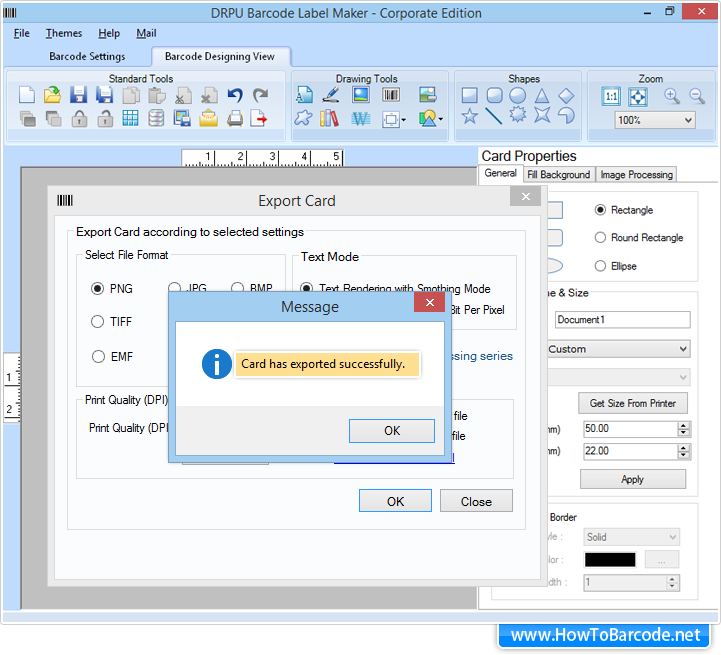721x655 pixels.
Task: Select the Barcode drawing tool
Action: (391, 95)
